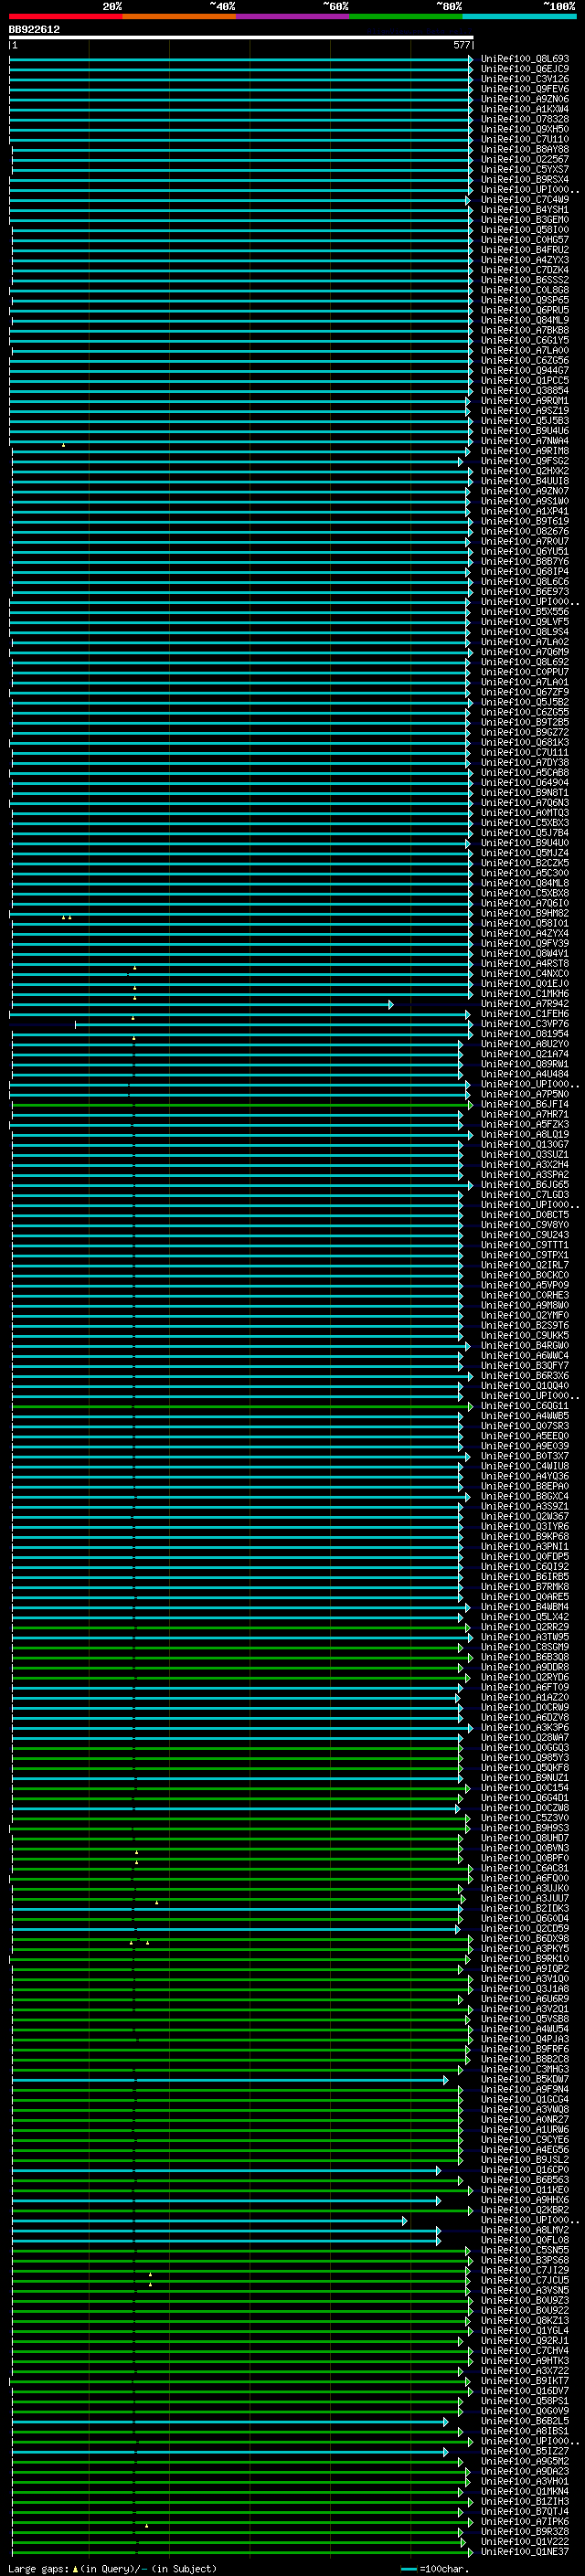This screenshot has width=585, height=2576.
Task: Select the UniRef100_C0HG57 label
Action: click(525, 240)
